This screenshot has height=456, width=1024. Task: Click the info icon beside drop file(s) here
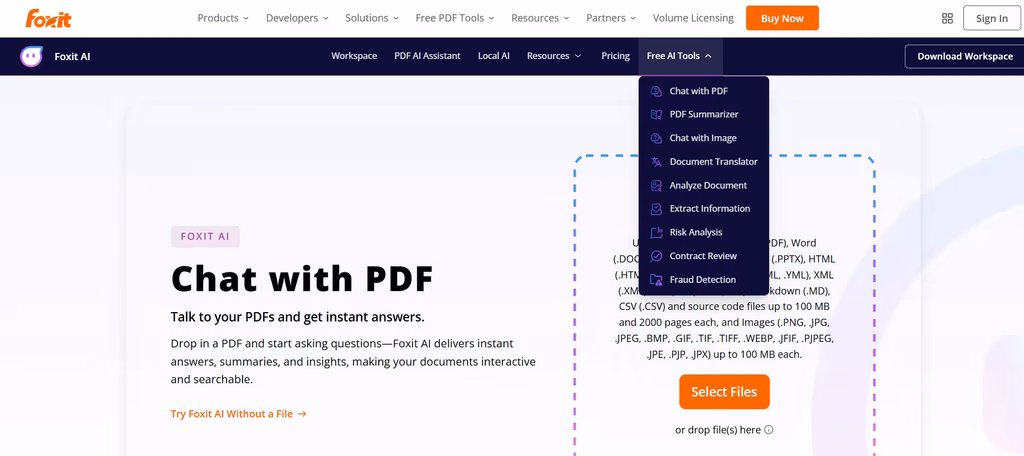pyautogui.click(x=769, y=430)
